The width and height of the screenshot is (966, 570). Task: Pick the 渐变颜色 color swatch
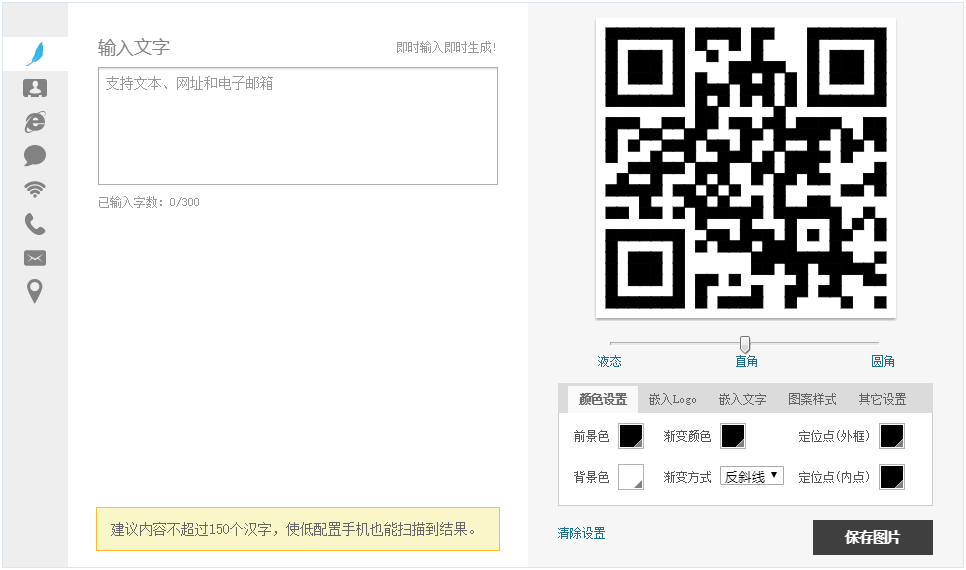click(733, 436)
